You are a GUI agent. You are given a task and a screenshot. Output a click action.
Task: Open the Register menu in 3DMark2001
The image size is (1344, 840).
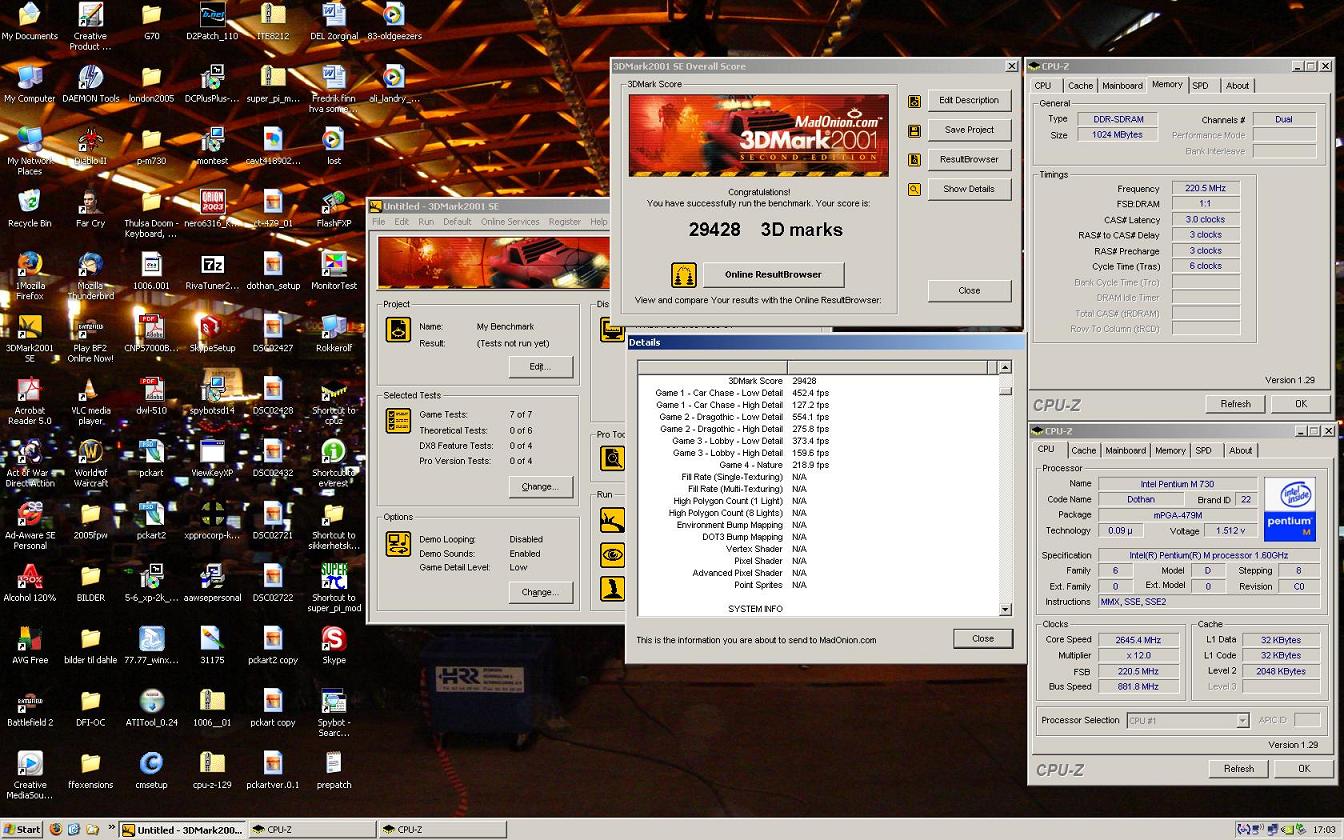pos(564,222)
